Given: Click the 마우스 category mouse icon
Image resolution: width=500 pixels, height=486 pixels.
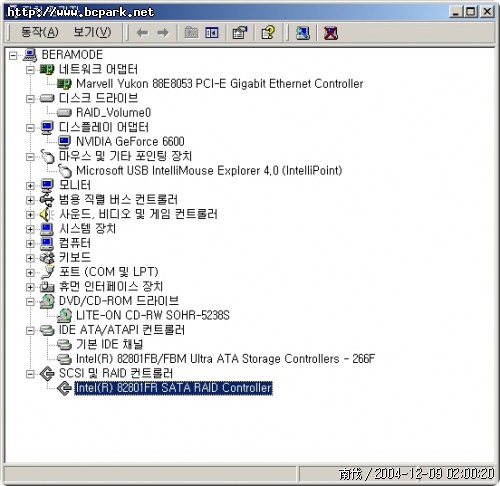Looking at the screenshot, I should pyautogui.click(x=47, y=156).
